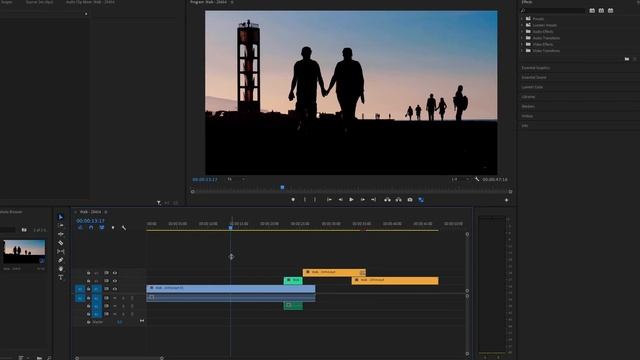Click the Extract button
640x360 pixels.
[398, 200]
